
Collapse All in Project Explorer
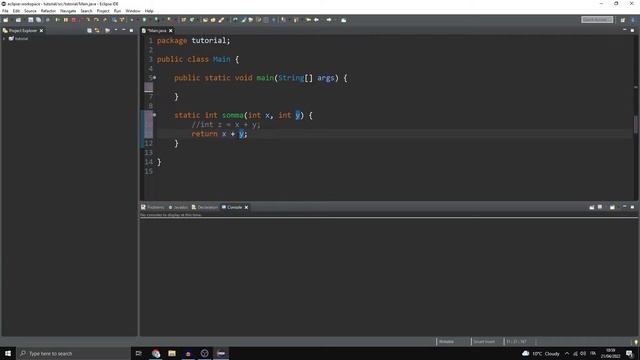[89, 31]
